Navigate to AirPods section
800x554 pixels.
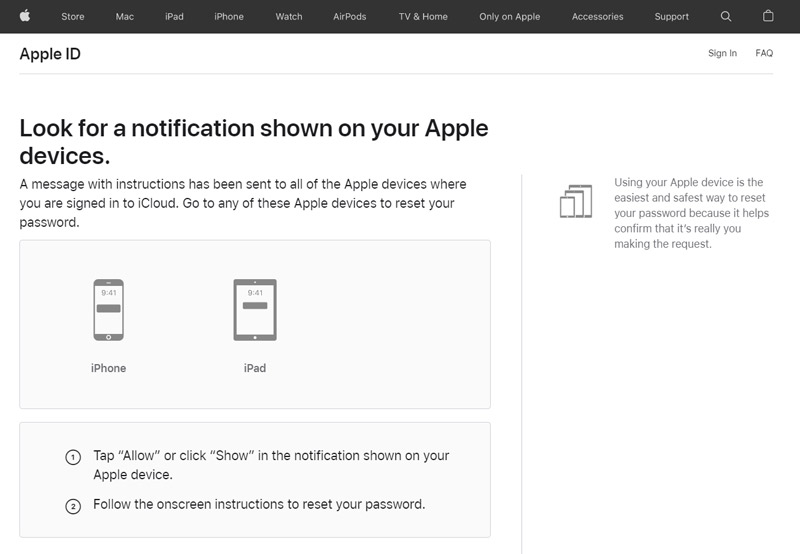(x=349, y=16)
